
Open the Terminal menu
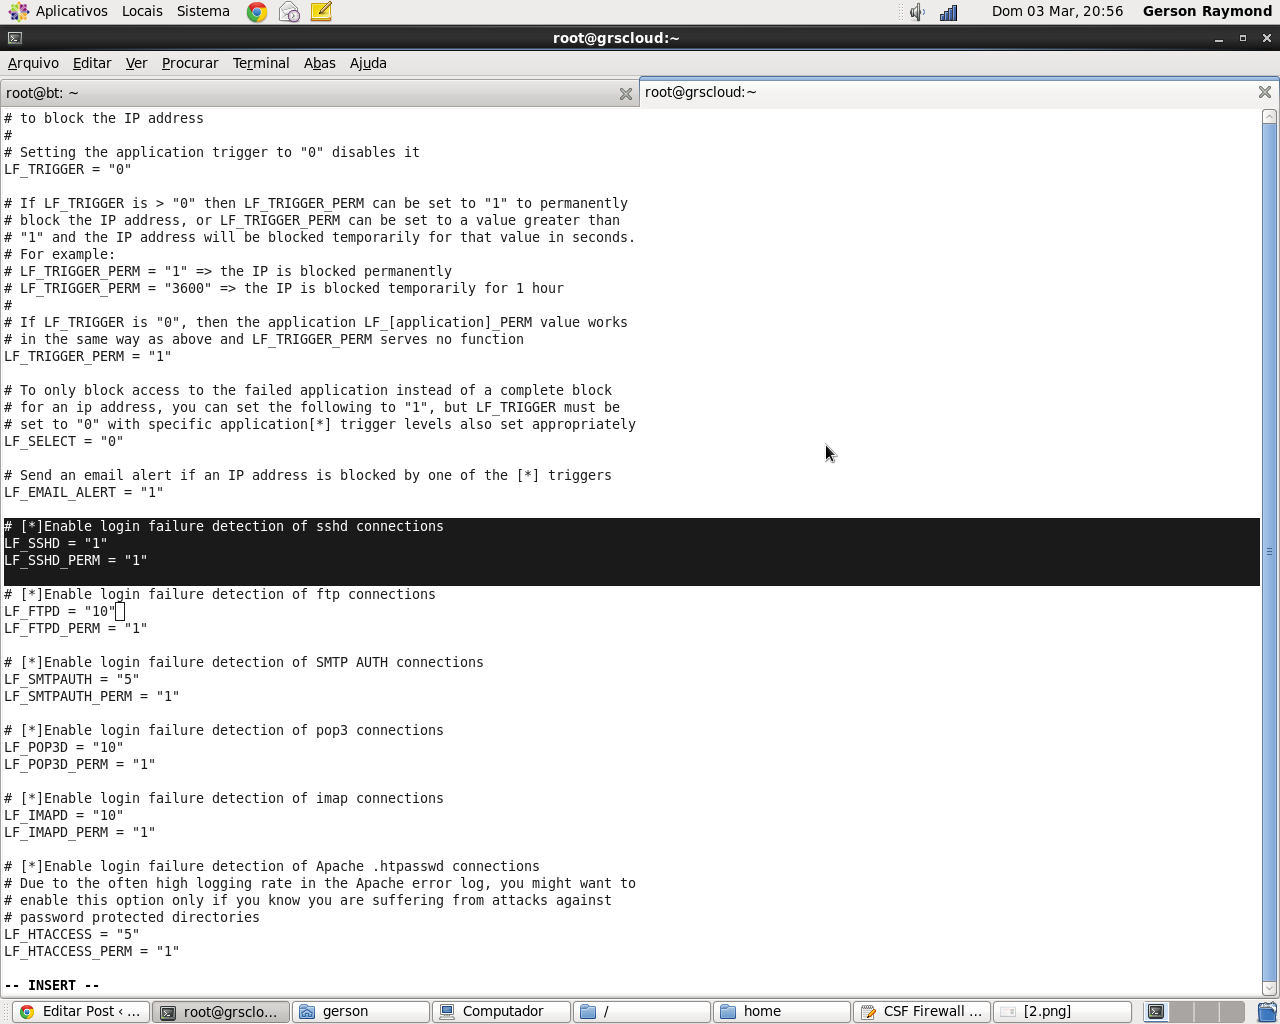pos(261,63)
